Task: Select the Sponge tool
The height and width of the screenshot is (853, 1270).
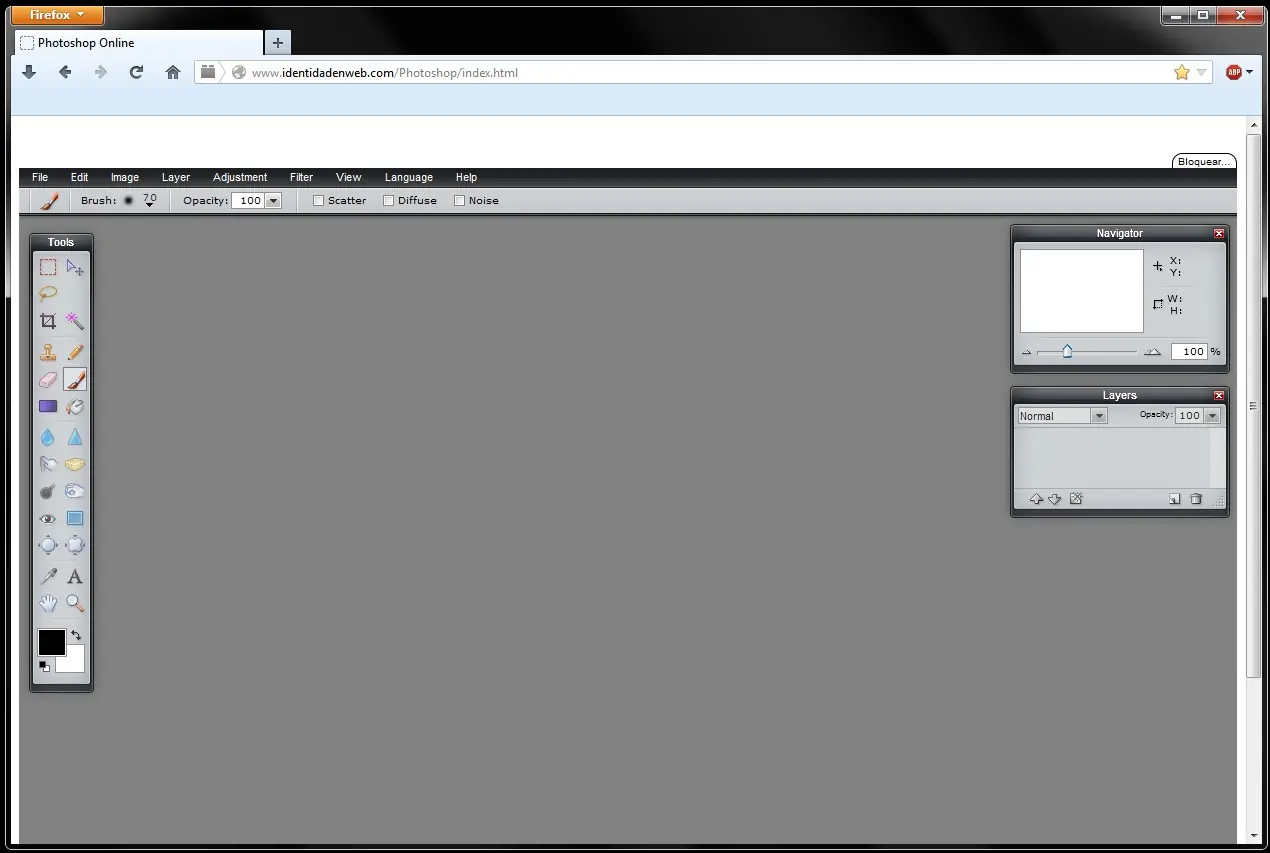Action: (75, 464)
